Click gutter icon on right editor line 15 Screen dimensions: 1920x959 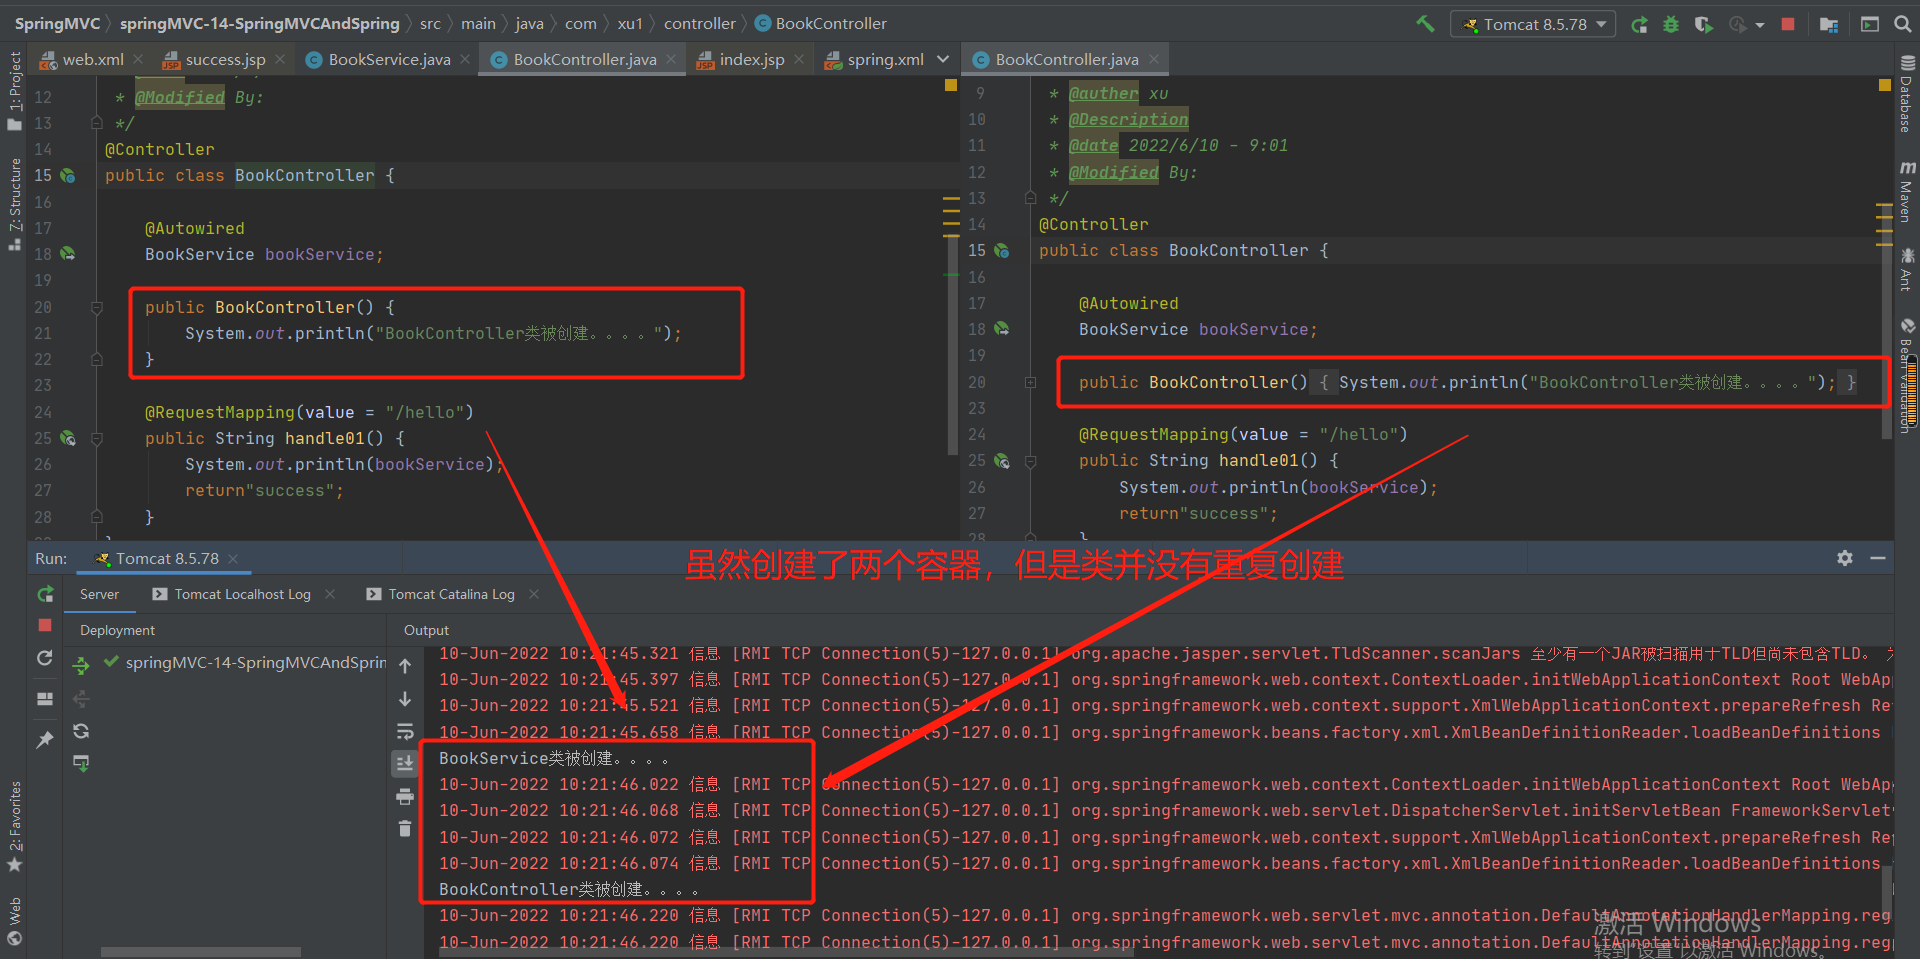coord(1001,251)
